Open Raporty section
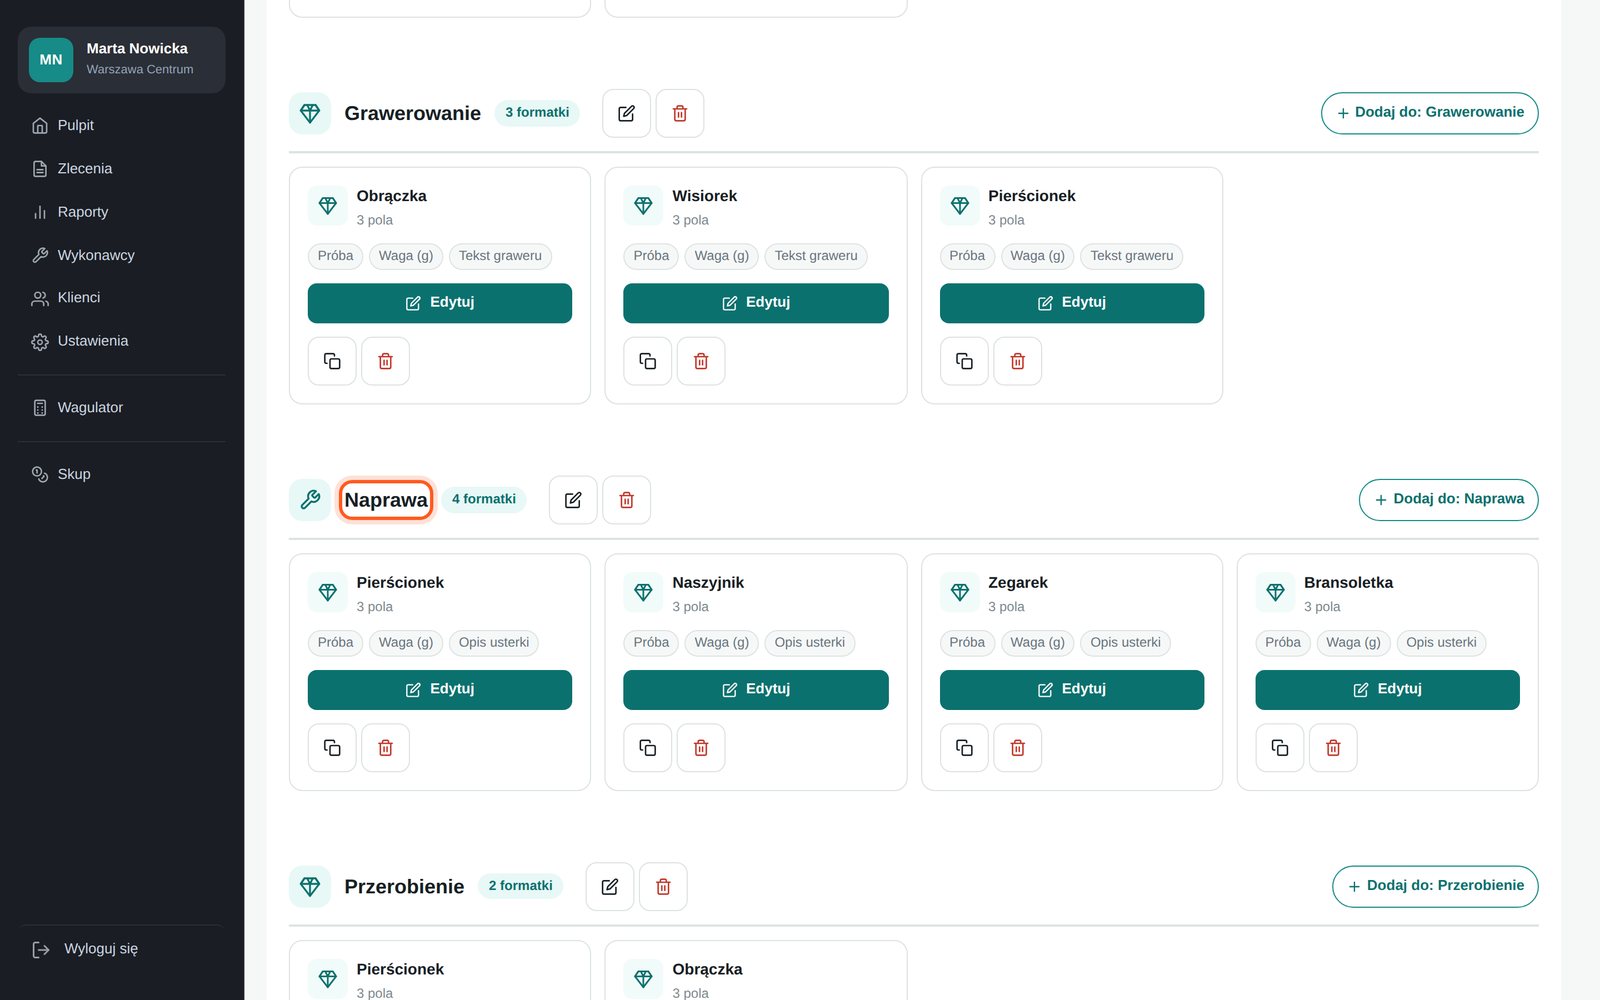This screenshot has height=1000, width=1600. click(x=122, y=212)
